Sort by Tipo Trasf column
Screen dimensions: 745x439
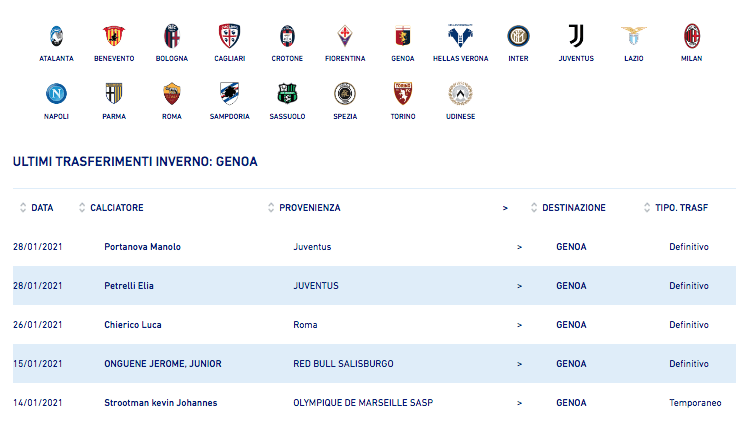[681, 208]
